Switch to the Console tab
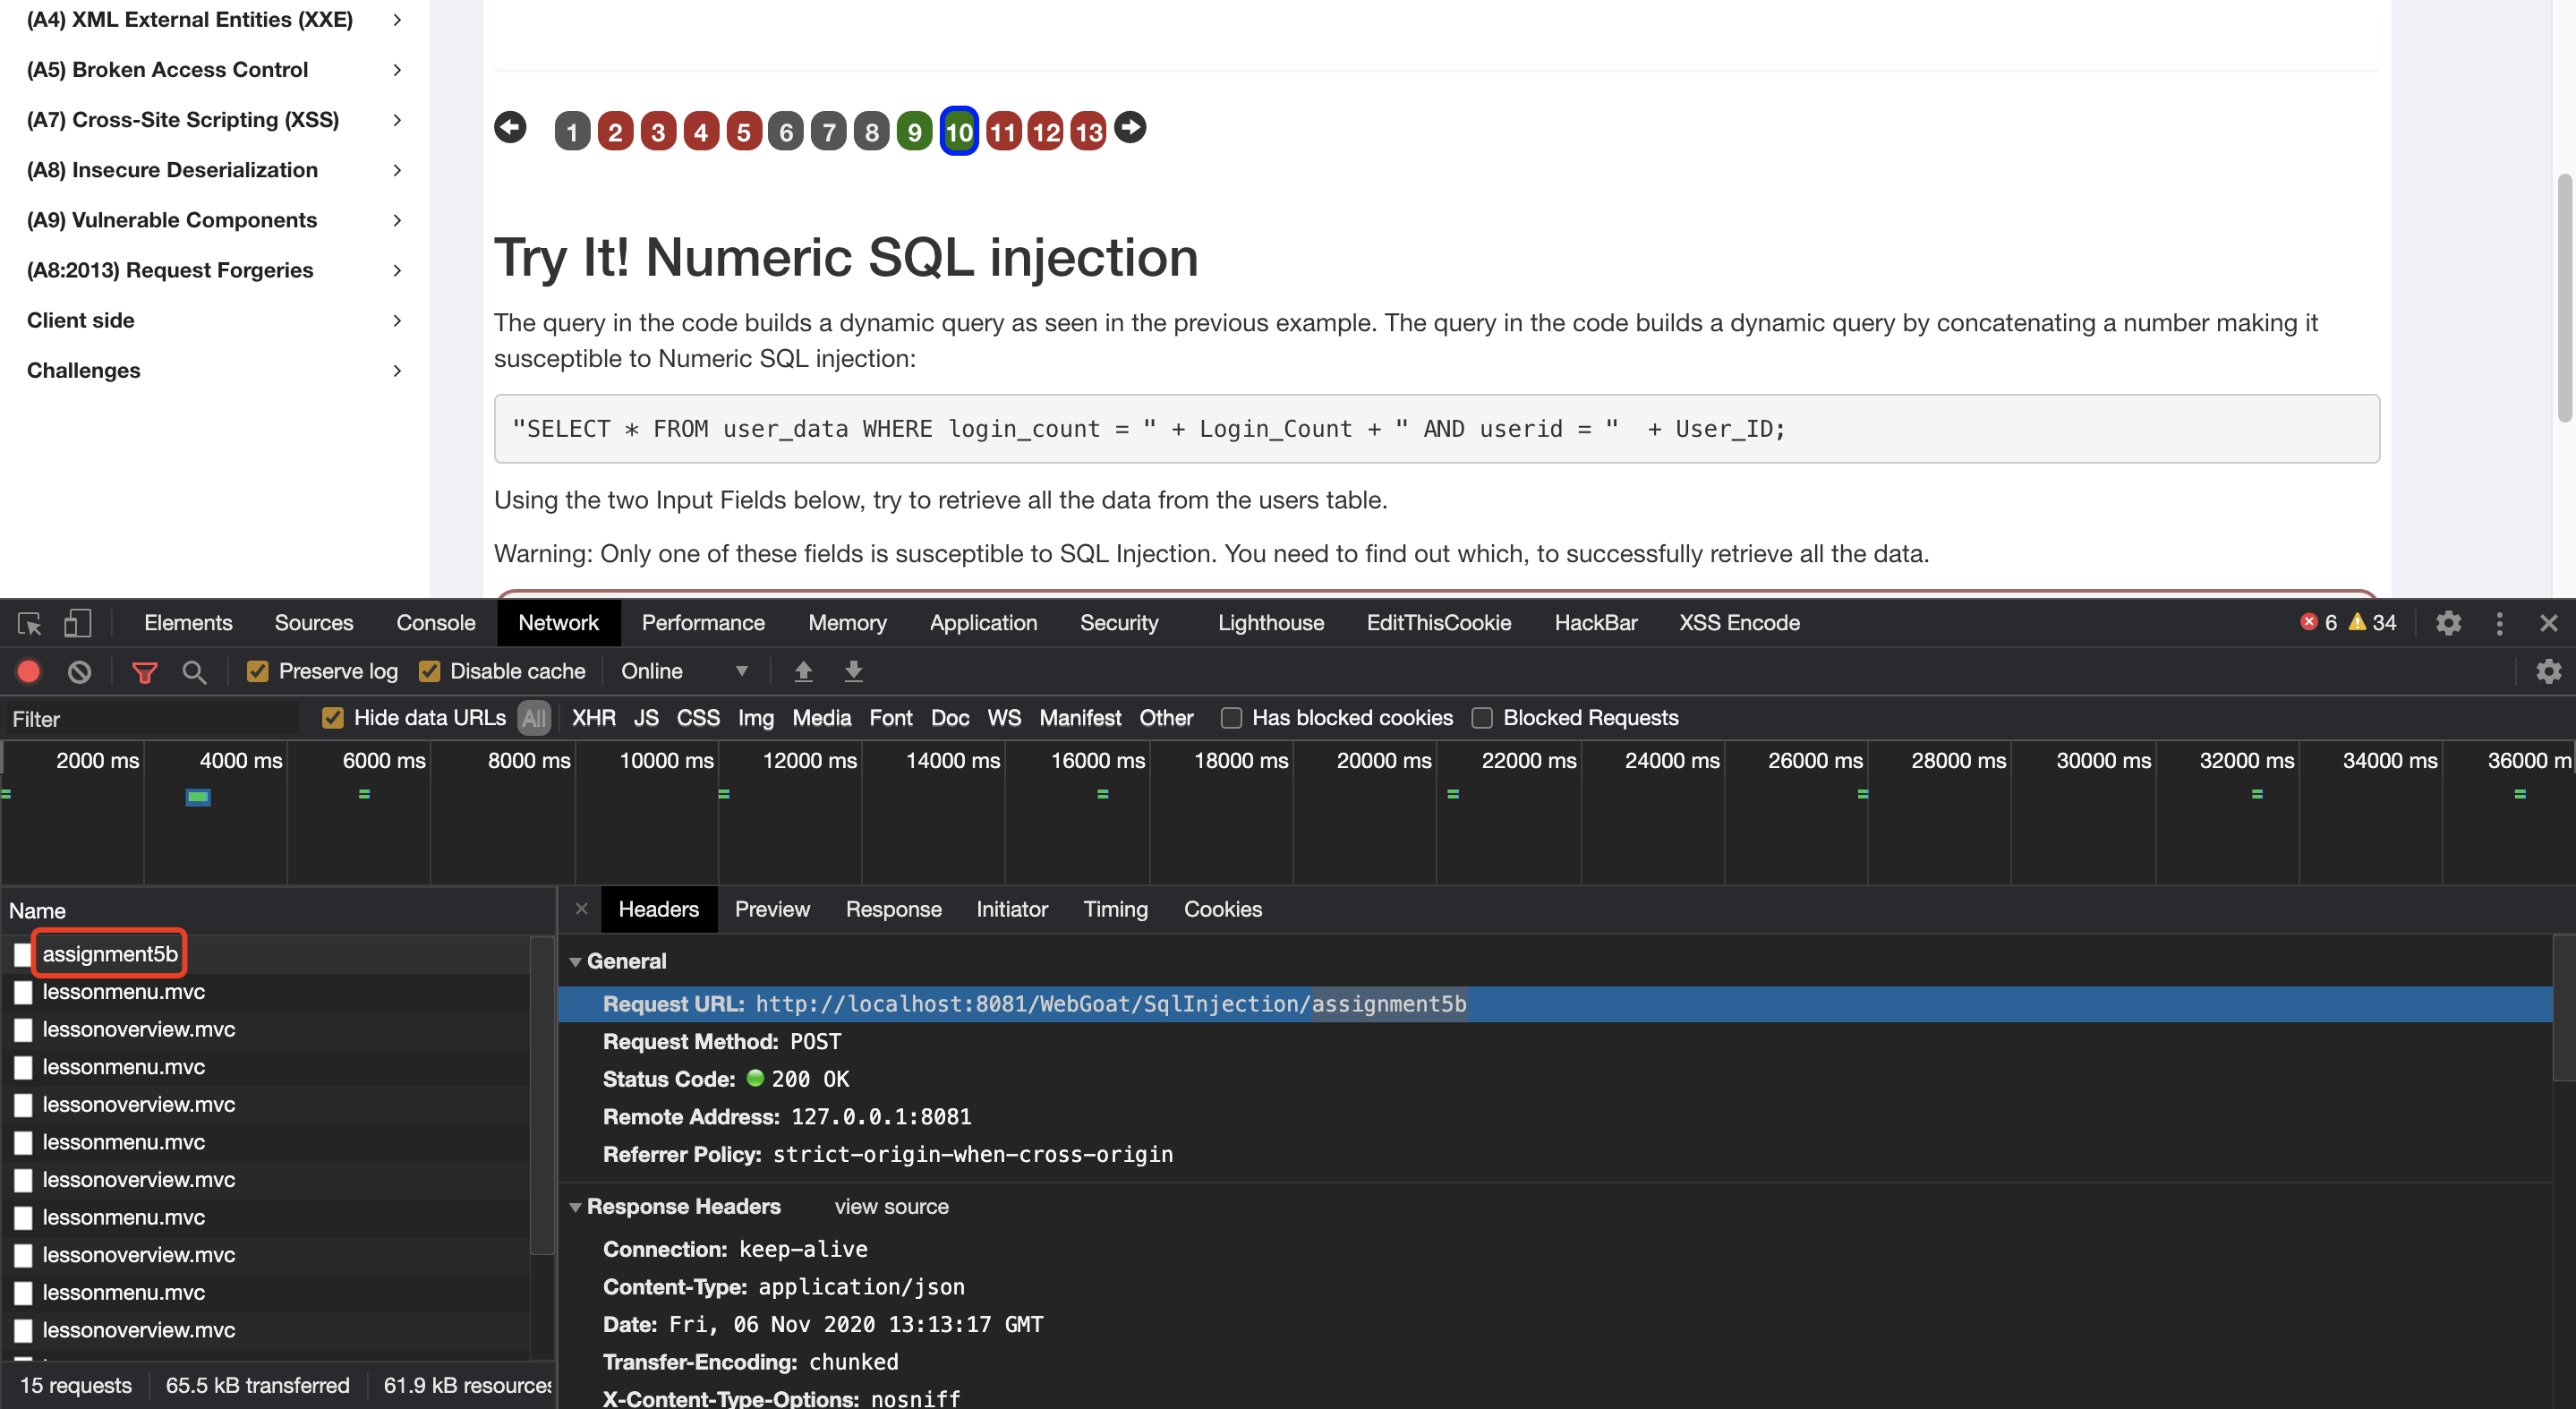This screenshot has width=2576, height=1409. (436, 623)
